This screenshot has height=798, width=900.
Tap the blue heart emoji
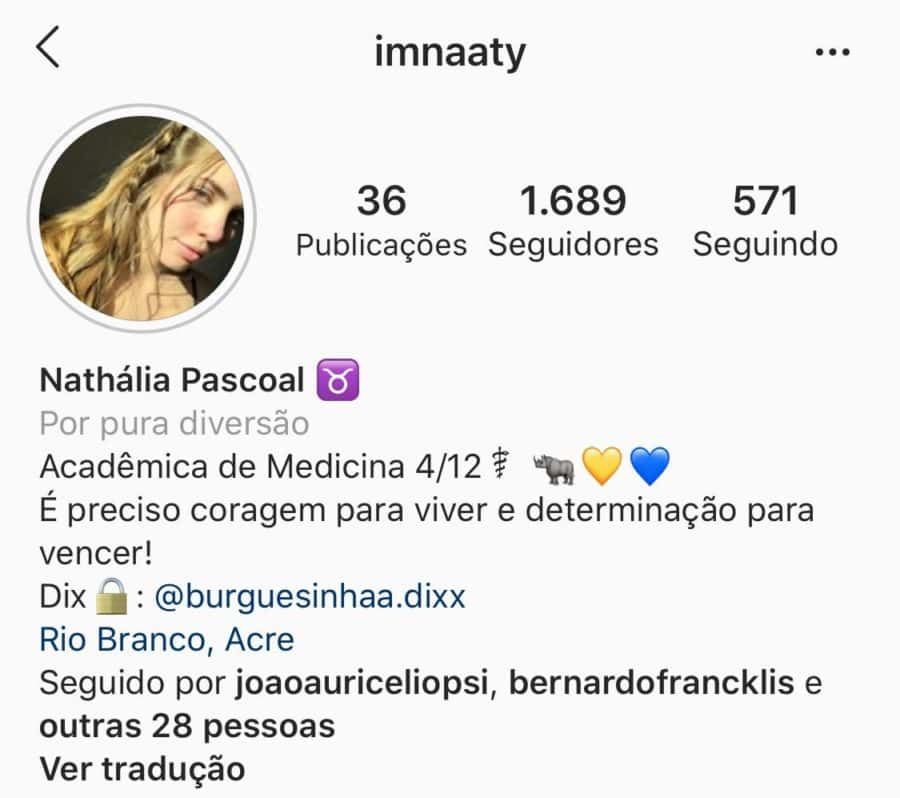(x=650, y=466)
